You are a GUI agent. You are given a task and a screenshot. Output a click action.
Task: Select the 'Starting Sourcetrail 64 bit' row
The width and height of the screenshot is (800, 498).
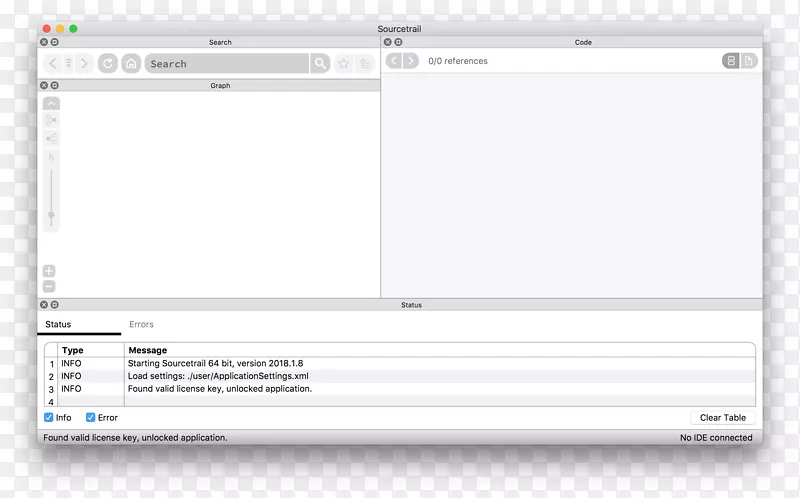(x=399, y=364)
